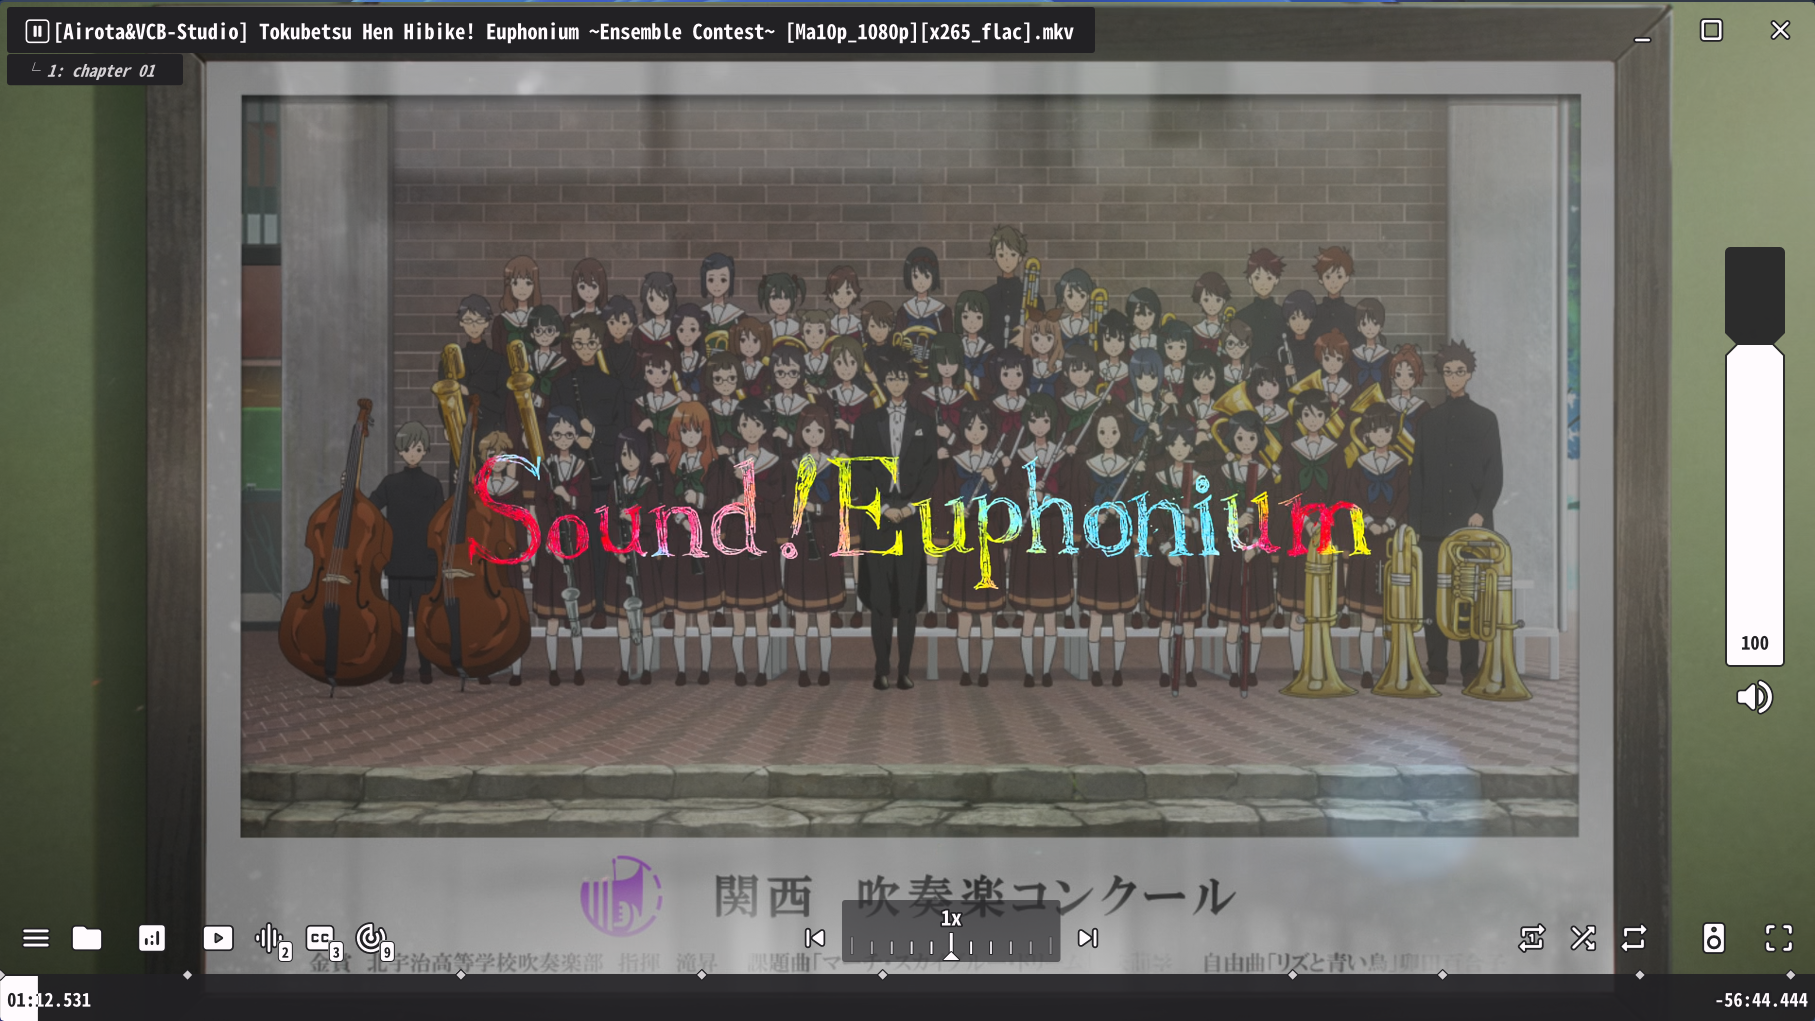Mute audio with the speaker icon
1815x1021 pixels.
coord(1755,697)
